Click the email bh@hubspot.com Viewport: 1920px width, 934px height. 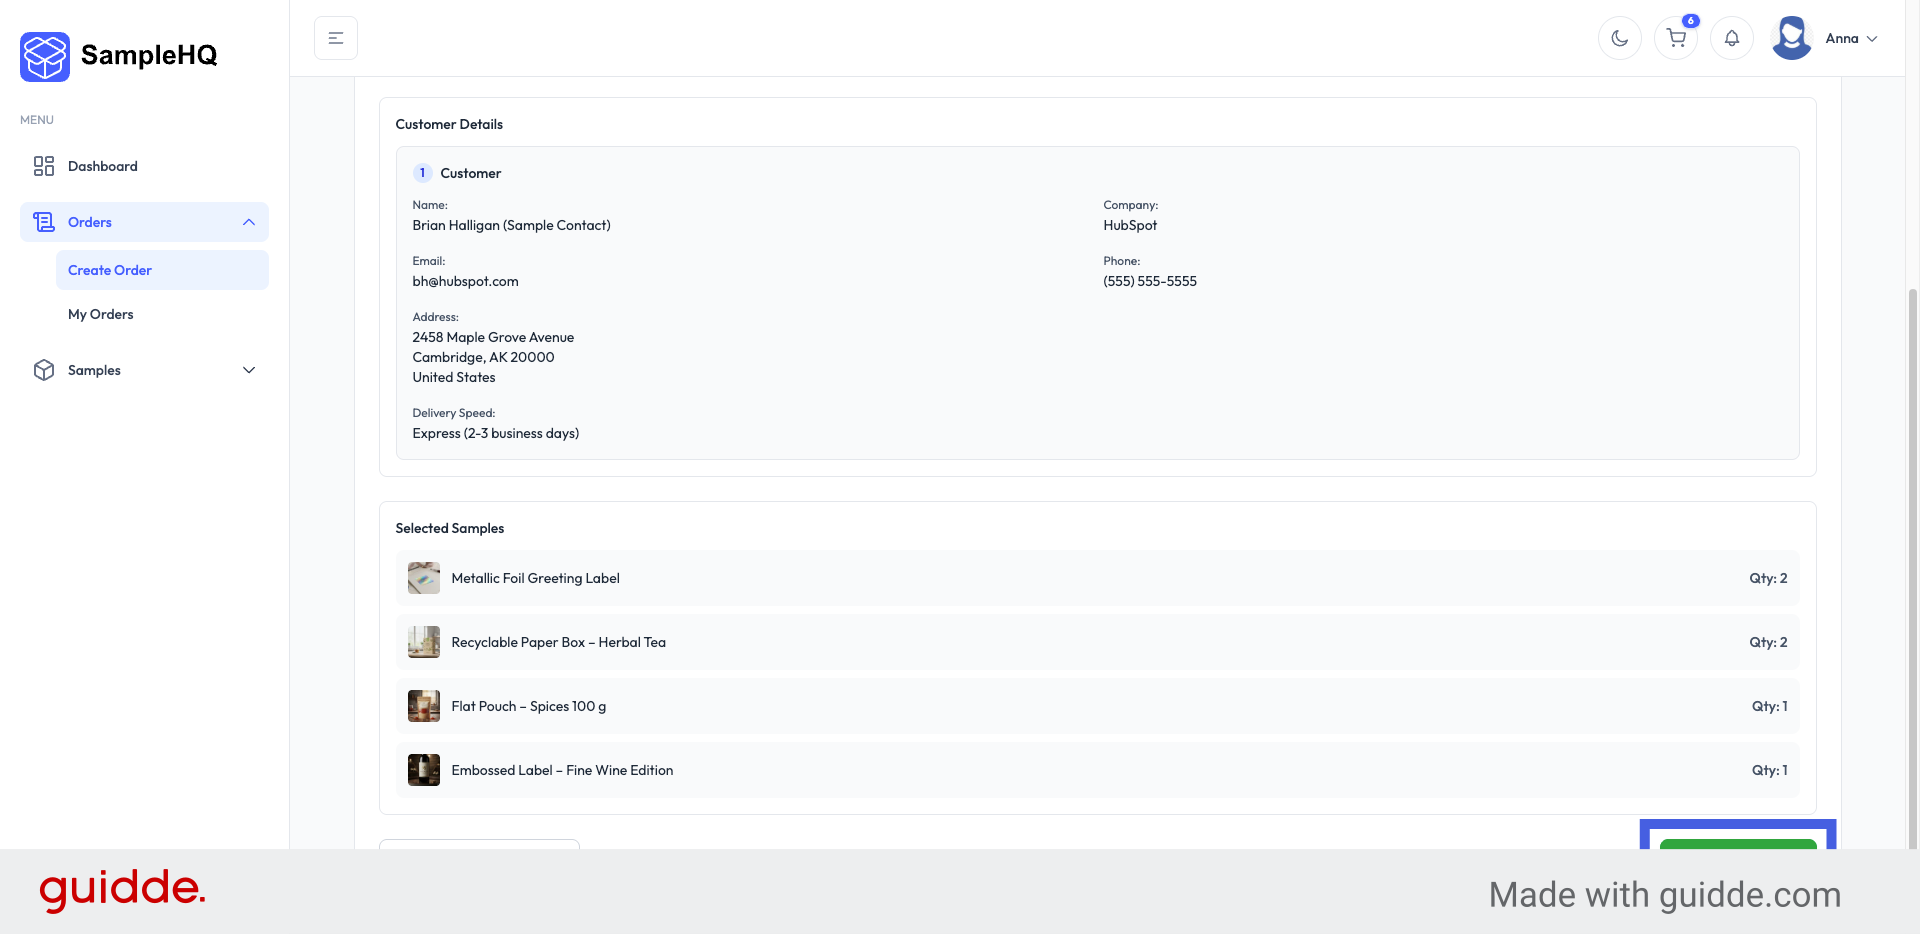[x=466, y=281]
